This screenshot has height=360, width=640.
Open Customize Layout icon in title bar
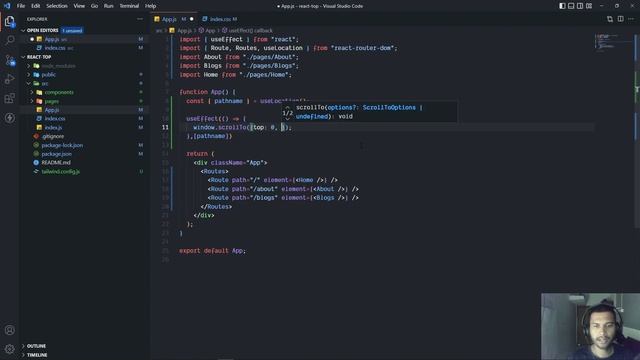pos(589,6)
